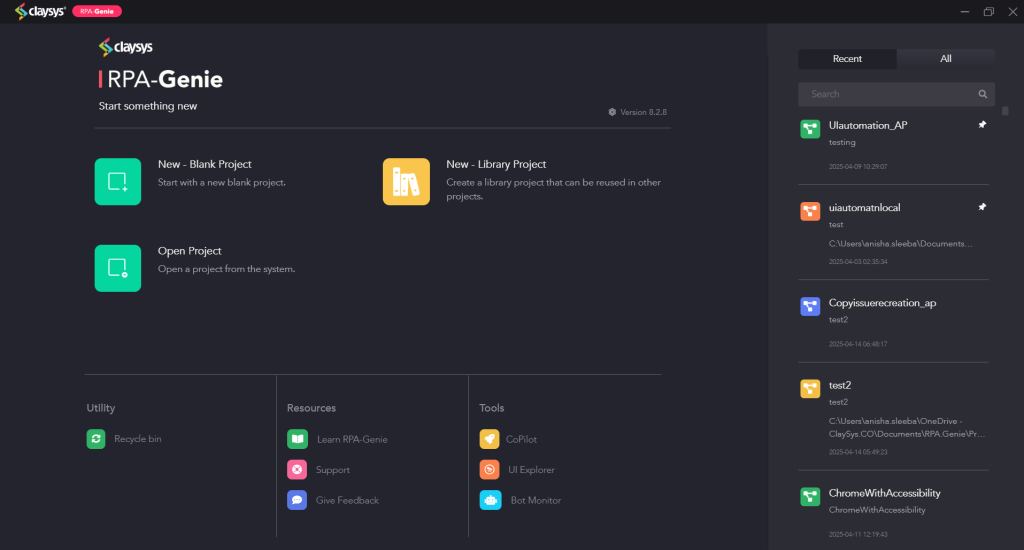
Task: Open recent project titled test2
Action: (x=840, y=385)
